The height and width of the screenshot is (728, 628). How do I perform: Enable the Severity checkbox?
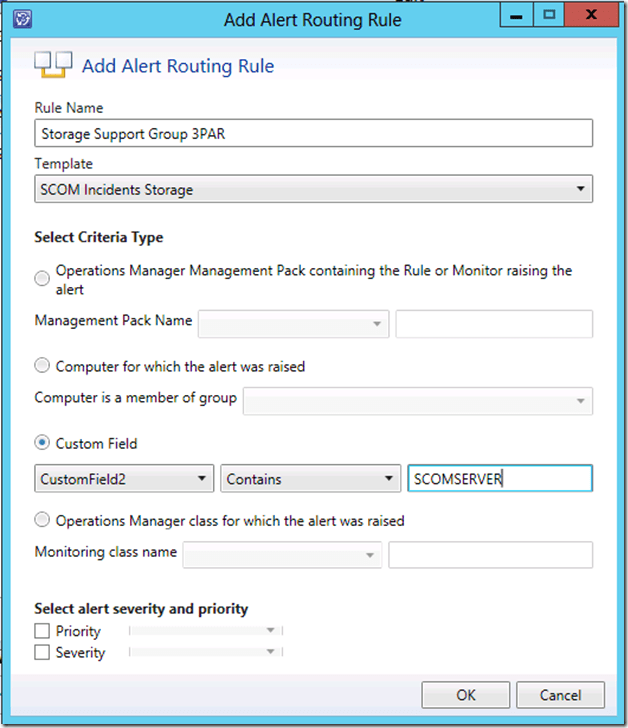point(42,652)
